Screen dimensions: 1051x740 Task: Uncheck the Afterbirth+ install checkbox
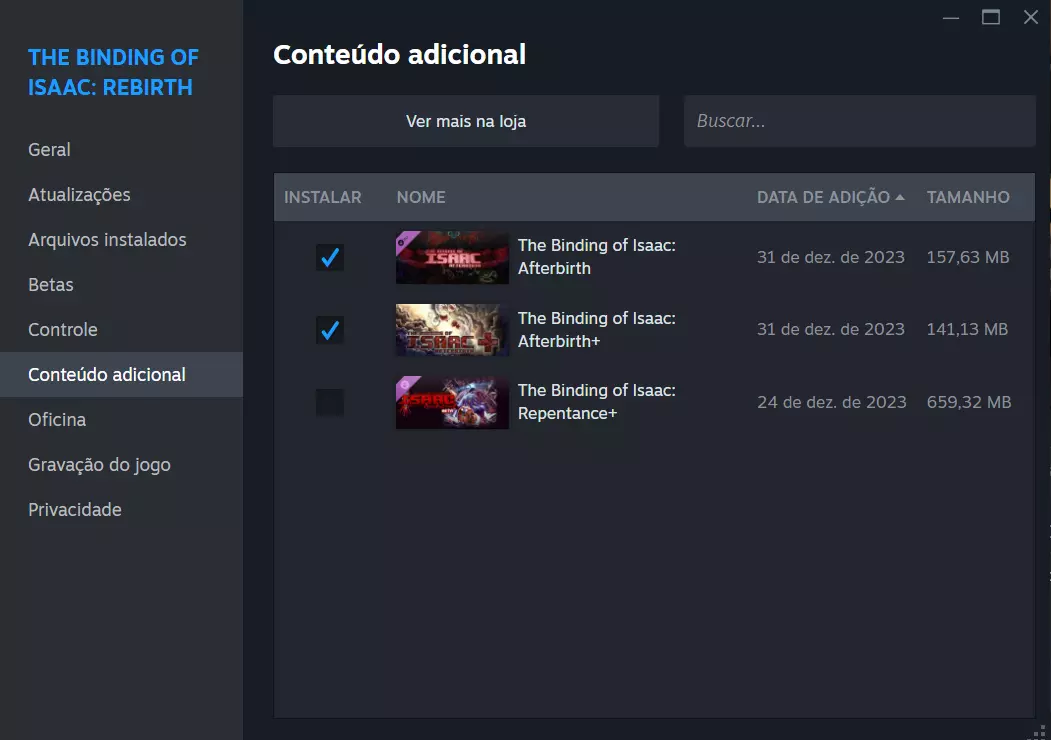[330, 330]
